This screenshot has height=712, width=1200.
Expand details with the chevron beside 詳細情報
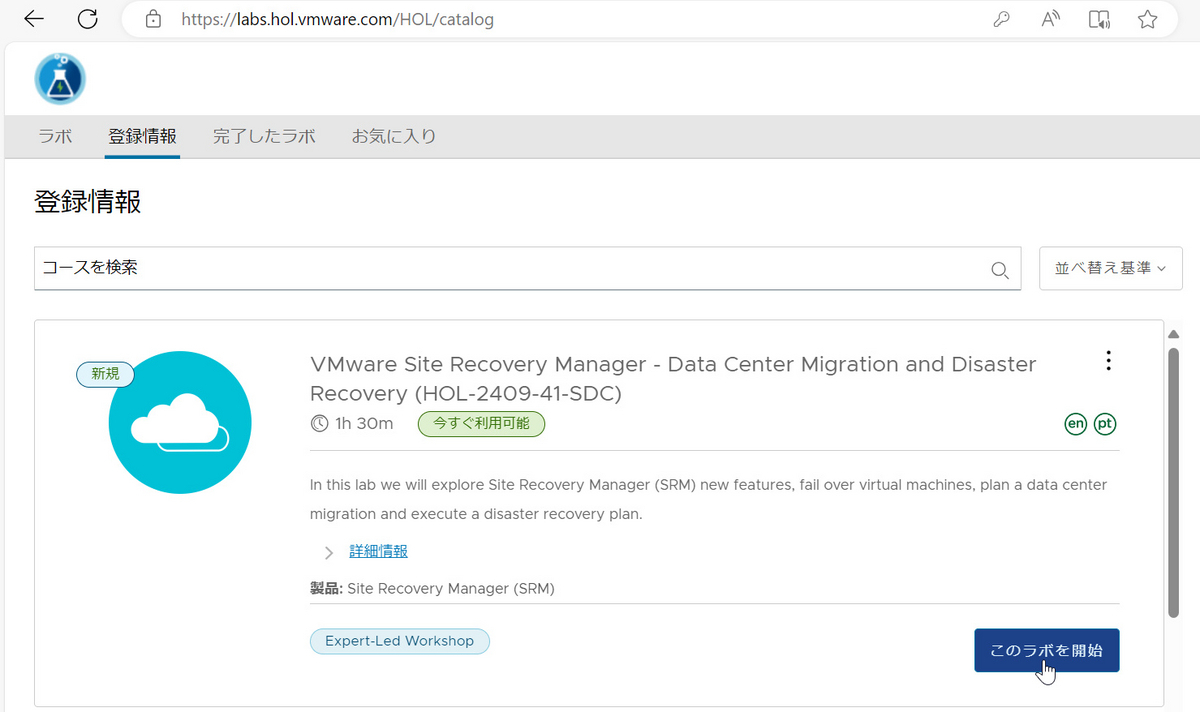click(329, 552)
